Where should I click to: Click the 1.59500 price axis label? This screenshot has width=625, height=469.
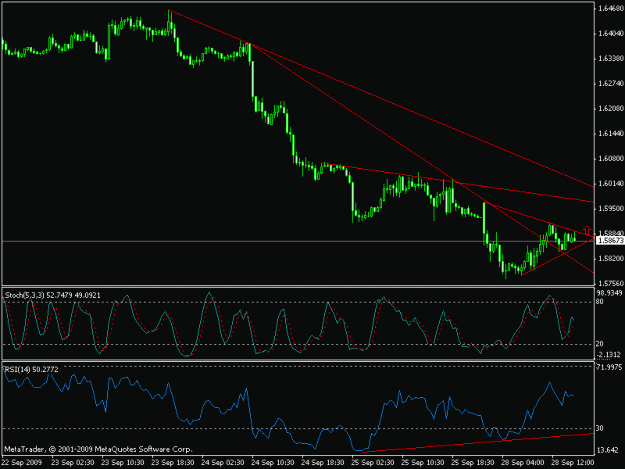(611, 208)
